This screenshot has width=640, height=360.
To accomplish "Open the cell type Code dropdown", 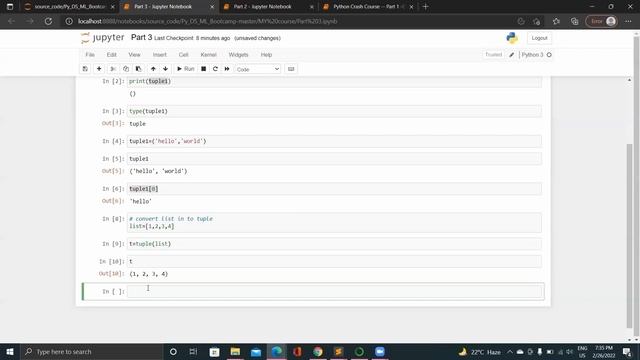I will [x=258, y=69].
